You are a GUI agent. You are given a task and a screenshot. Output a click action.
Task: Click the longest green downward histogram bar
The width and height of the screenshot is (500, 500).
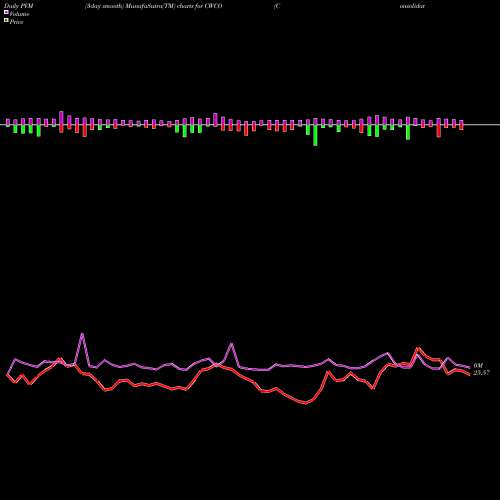click(315, 135)
